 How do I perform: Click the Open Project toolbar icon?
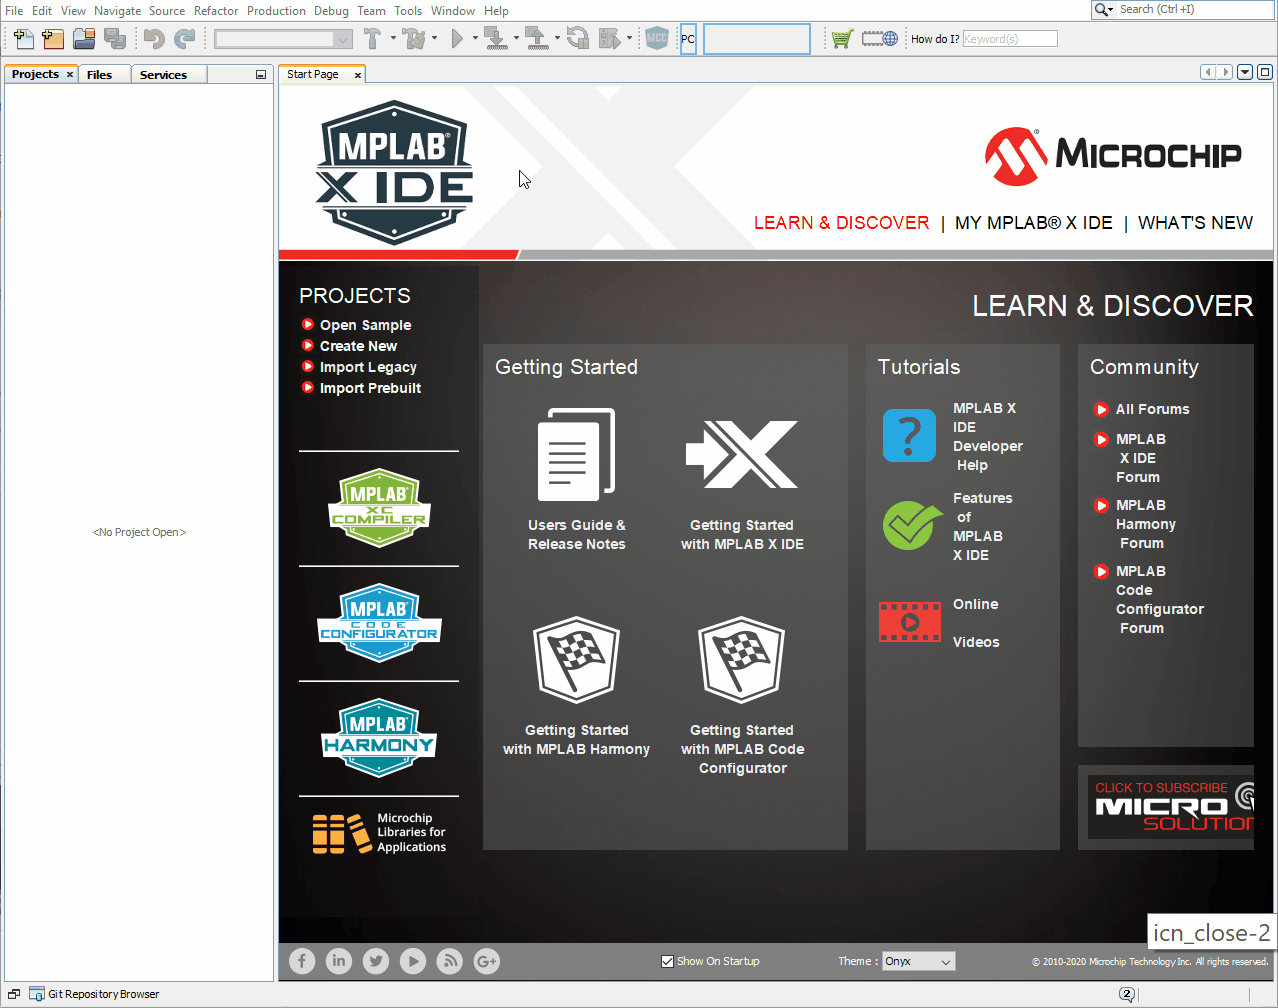84,39
